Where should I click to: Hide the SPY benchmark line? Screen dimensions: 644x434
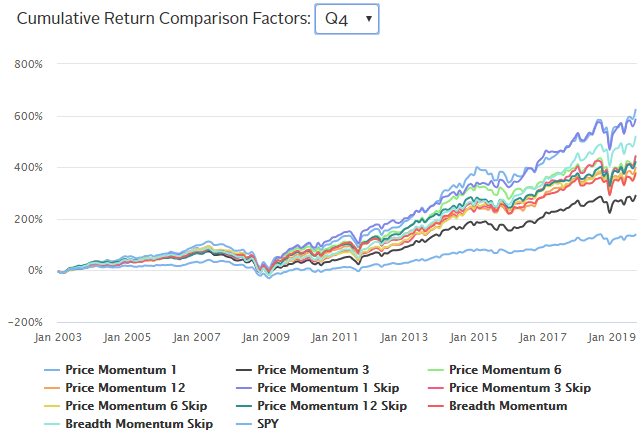pos(270,424)
